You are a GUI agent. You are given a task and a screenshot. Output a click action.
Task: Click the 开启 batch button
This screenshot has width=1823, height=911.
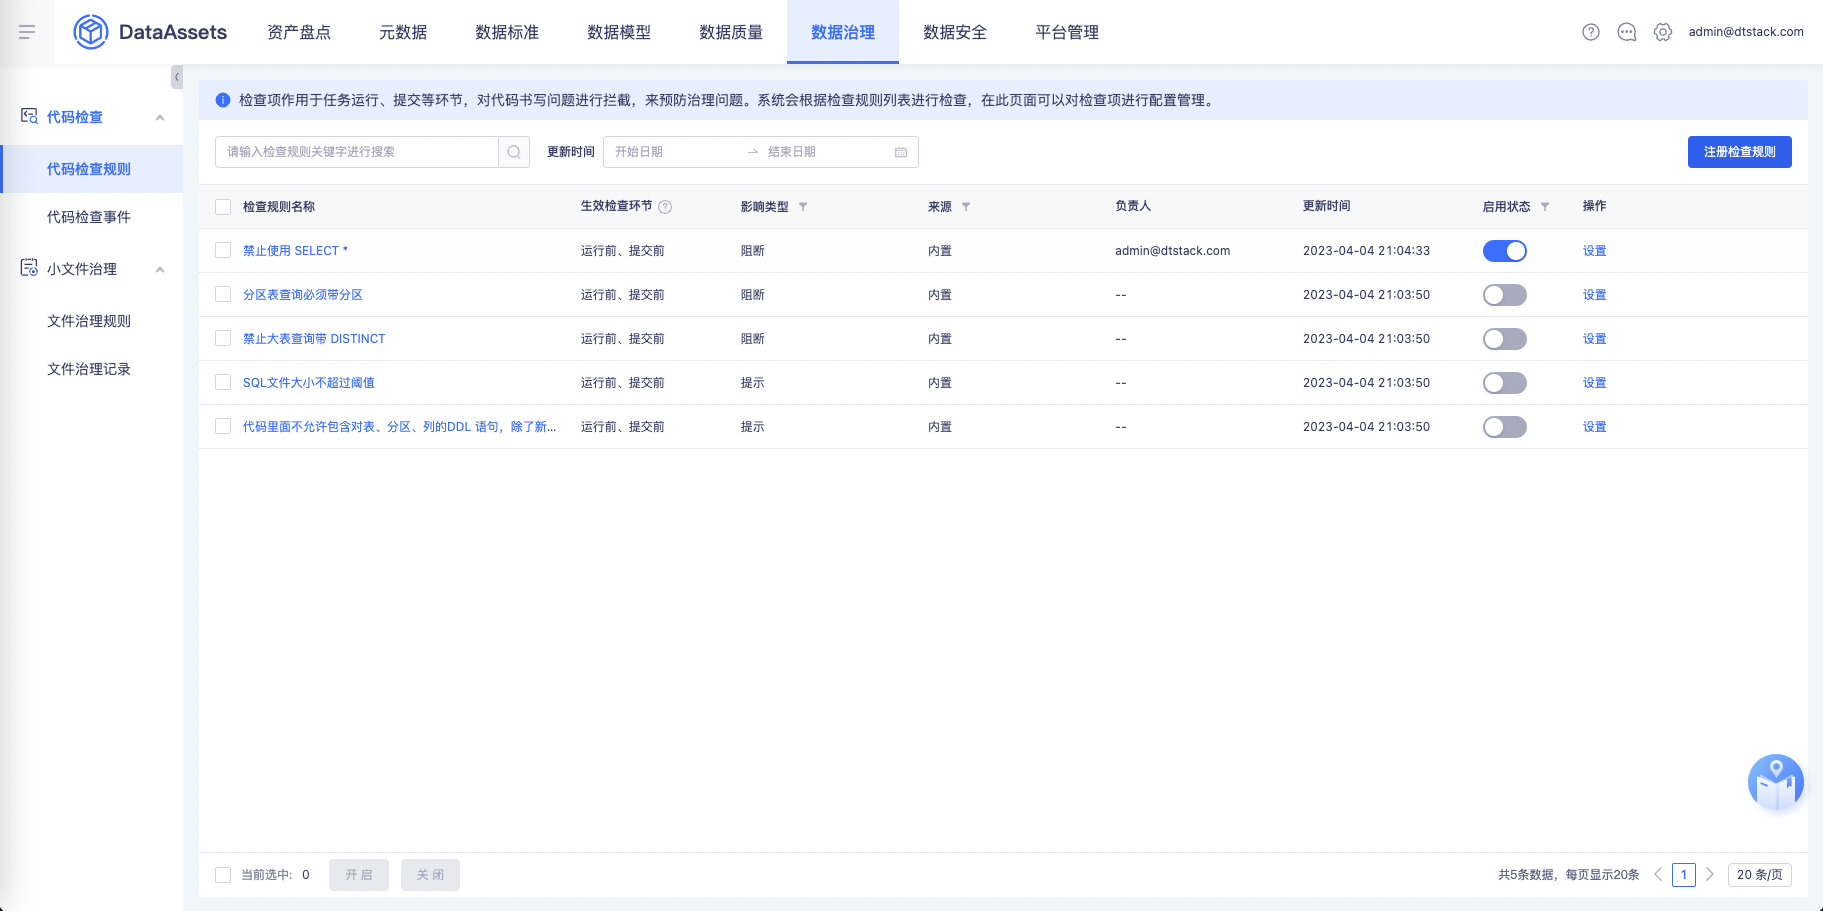359,875
